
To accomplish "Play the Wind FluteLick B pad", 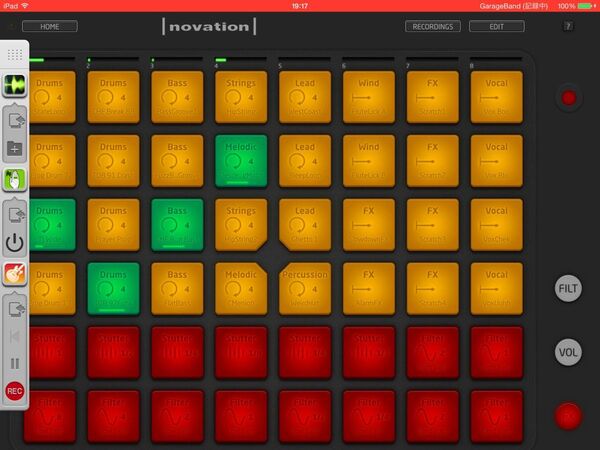I will click(369, 161).
